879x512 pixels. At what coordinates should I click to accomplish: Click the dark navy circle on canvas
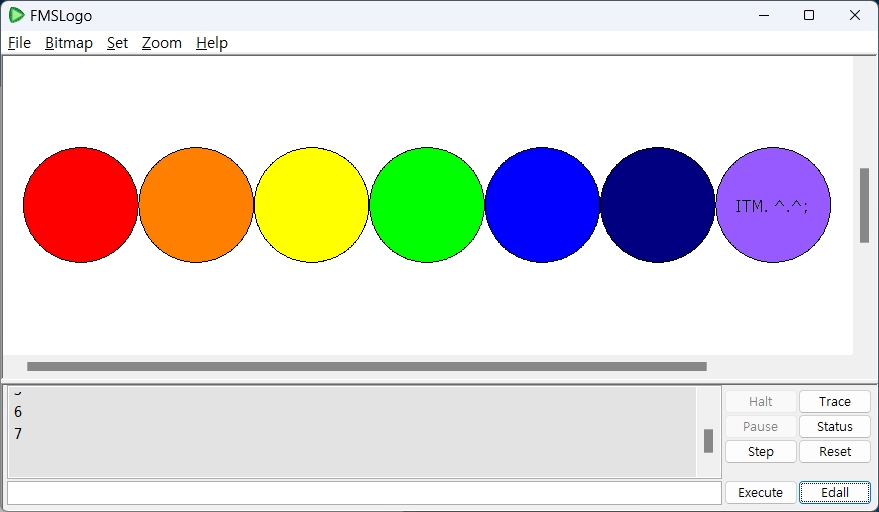[x=658, y=205]
